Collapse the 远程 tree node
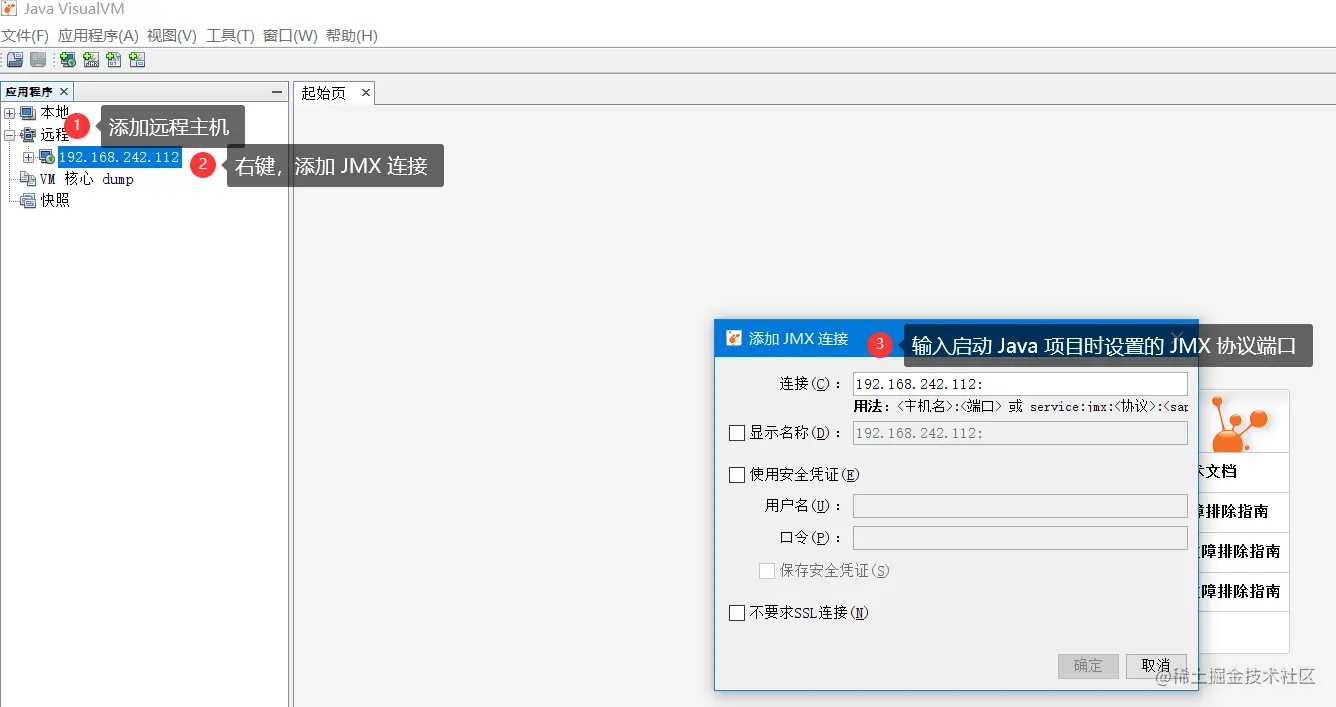 pos(10,134)
